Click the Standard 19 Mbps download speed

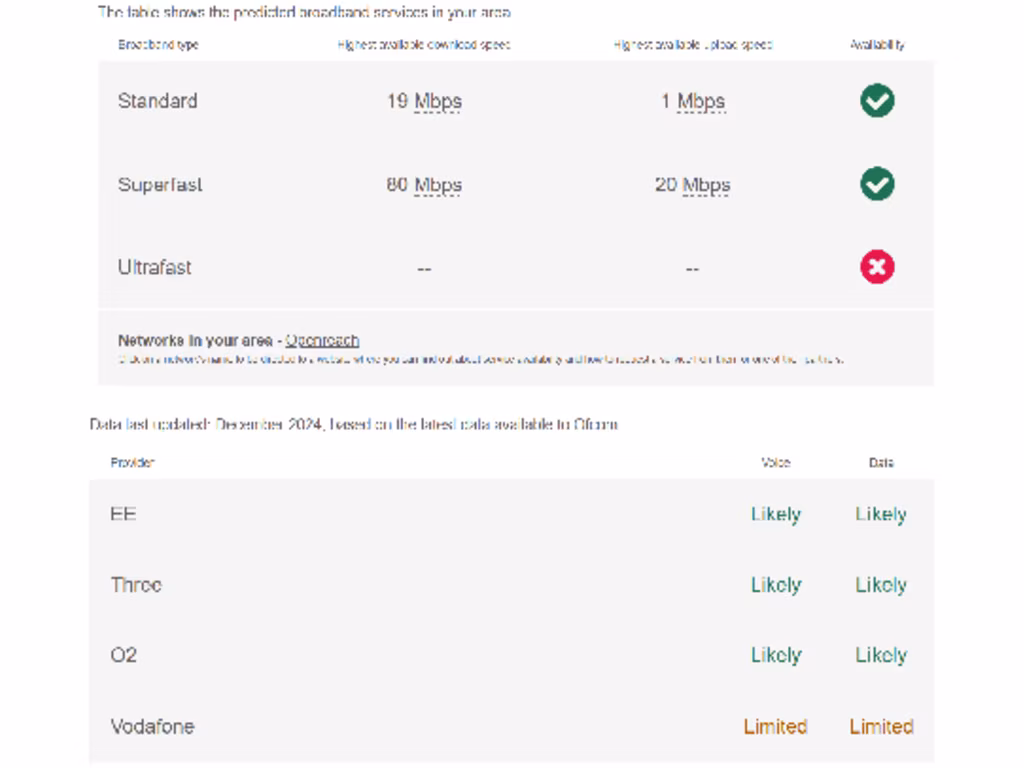coord(424,101)
